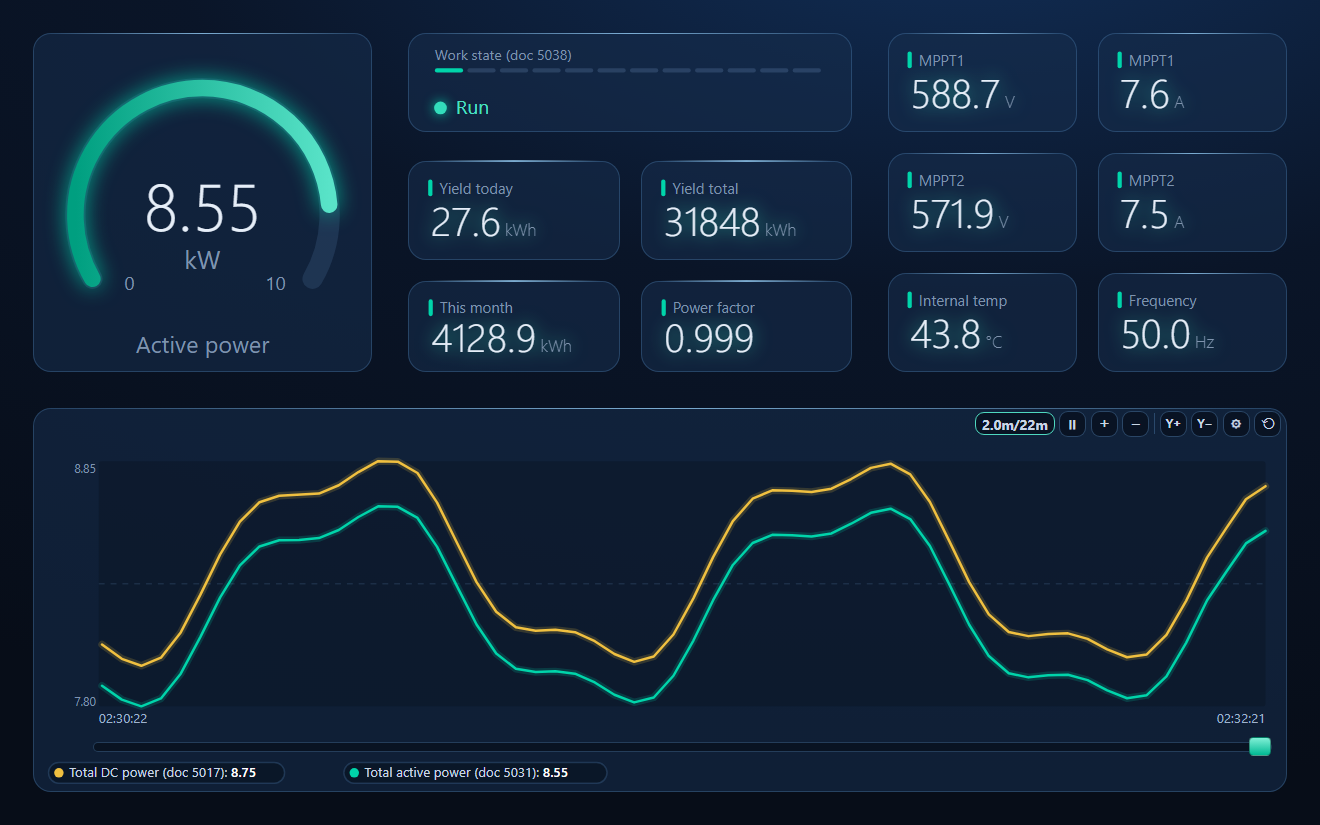Zoom out the chart time axis

click(1135, 424)
